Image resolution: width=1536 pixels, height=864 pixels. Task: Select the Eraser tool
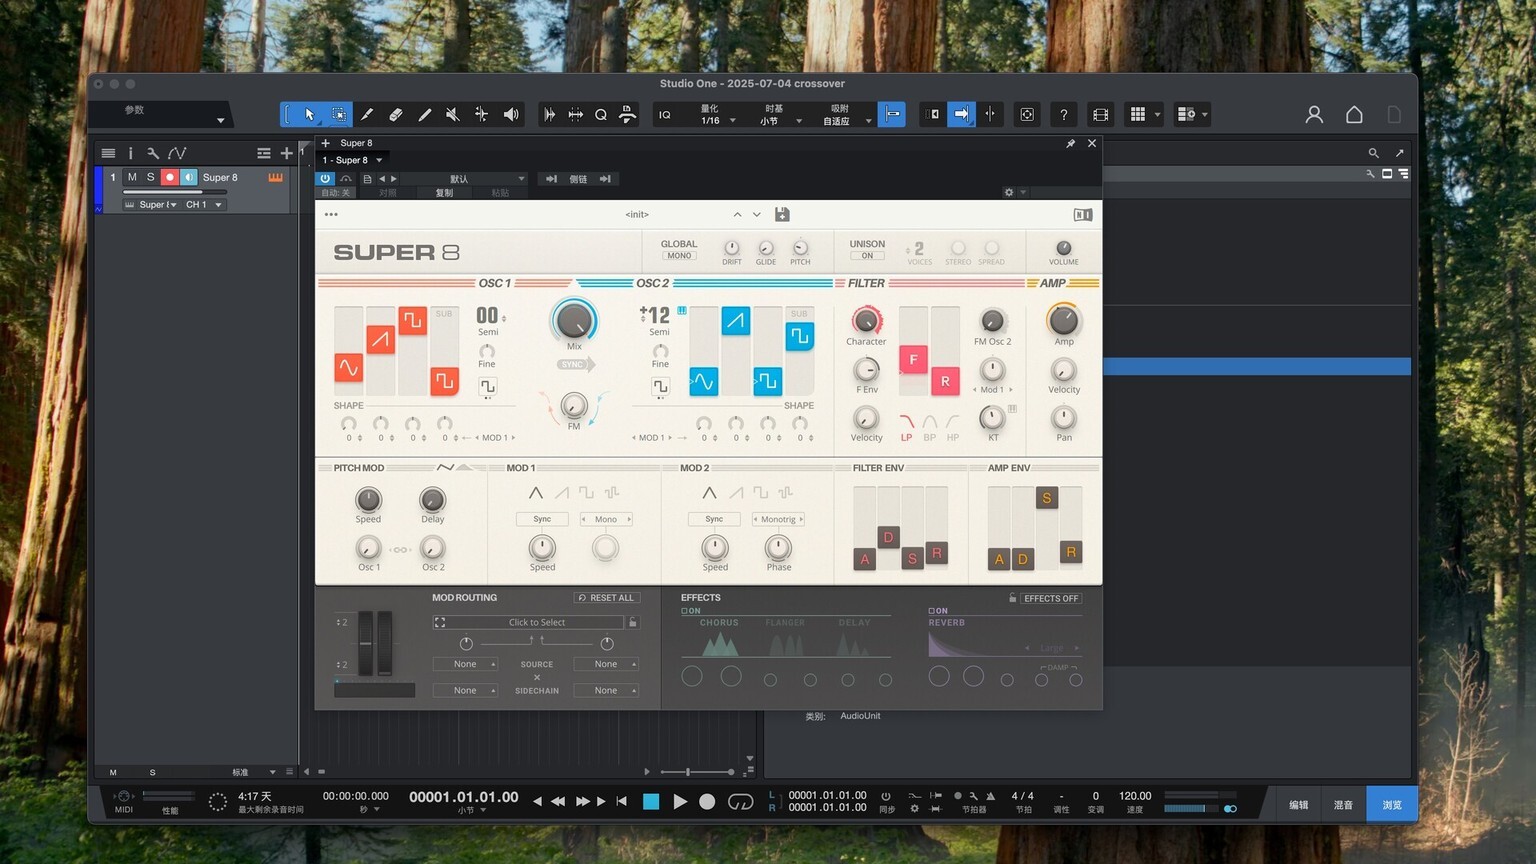coord(396,115)
